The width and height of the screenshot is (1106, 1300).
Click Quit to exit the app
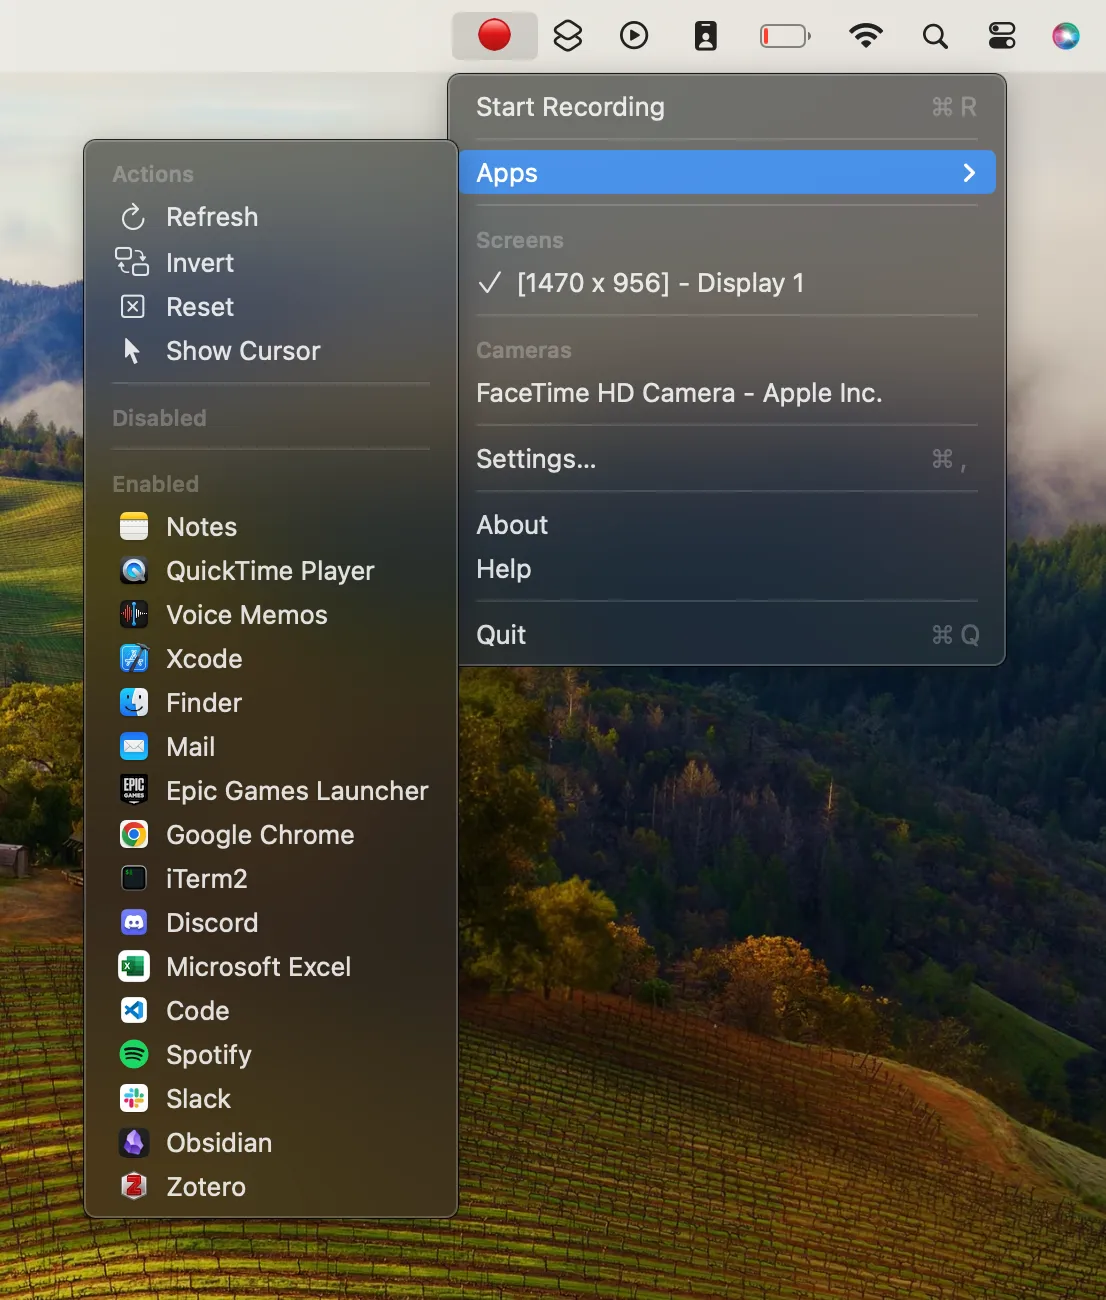click(x=500, y=634)
